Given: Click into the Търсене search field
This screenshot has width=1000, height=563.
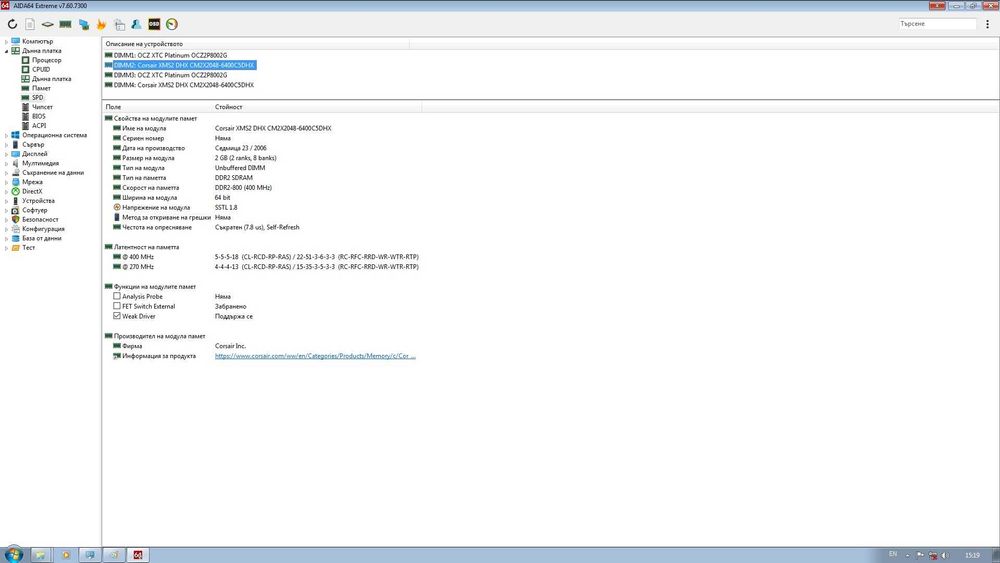Looking at the screenshot, I should pyautogui.click(x=937, y=24).
